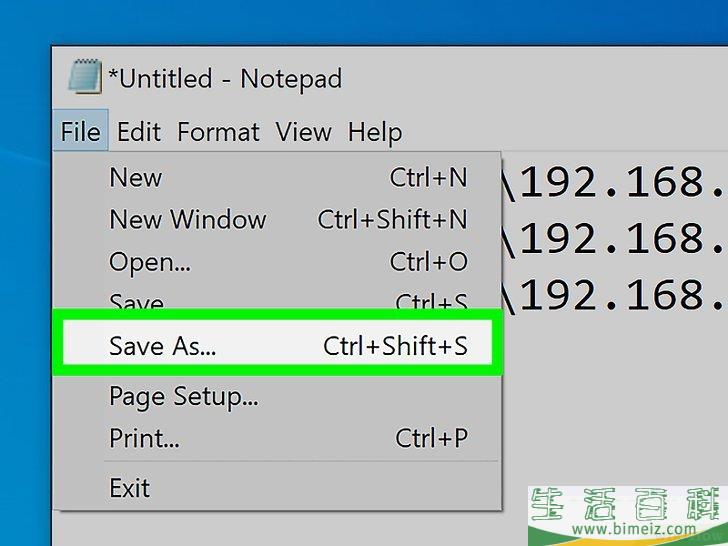Click the www.bimeiz.com watermark link
The width and height of the screenshot is (728, 546).
[x=633, y=528]
